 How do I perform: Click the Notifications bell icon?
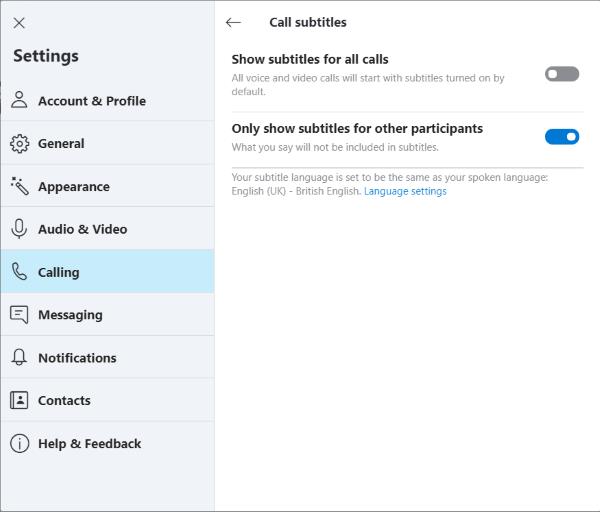[19, 357]
